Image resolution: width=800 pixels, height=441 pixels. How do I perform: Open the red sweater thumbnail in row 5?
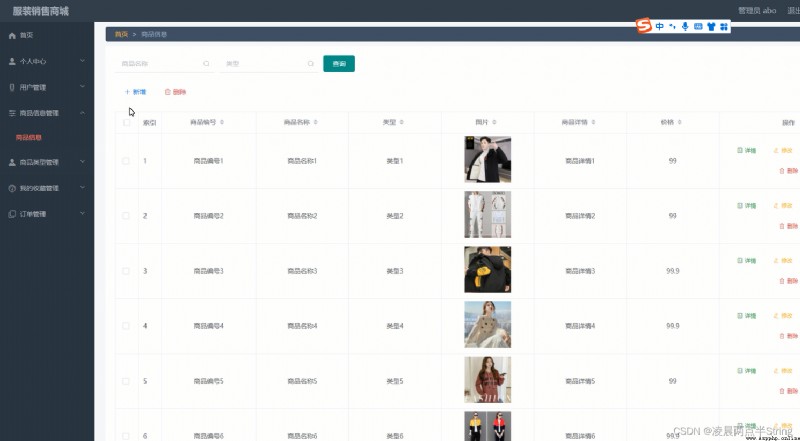click(x=487, y=380)
